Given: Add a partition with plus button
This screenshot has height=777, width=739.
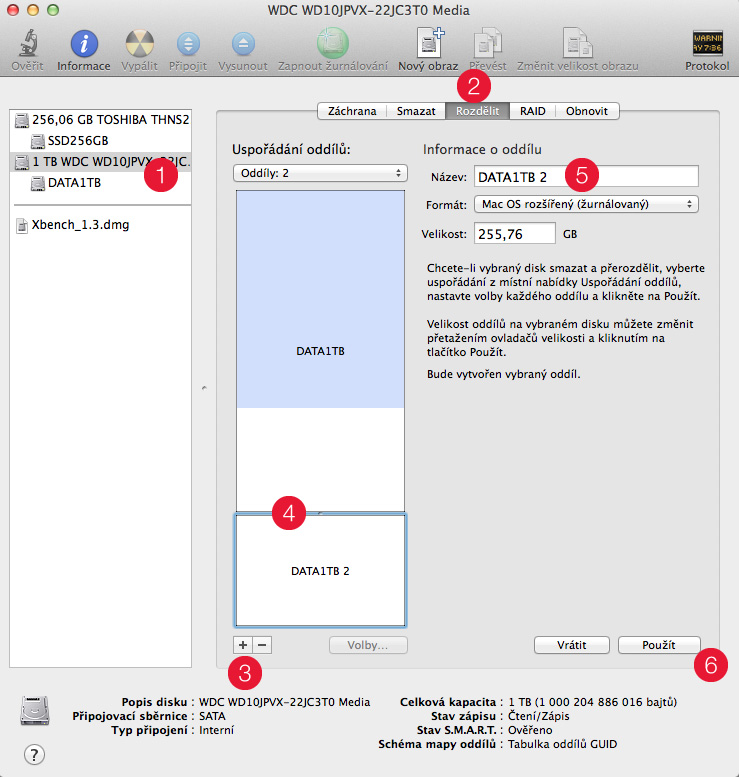Looking at the screenshot, I should tap(243, 645).
